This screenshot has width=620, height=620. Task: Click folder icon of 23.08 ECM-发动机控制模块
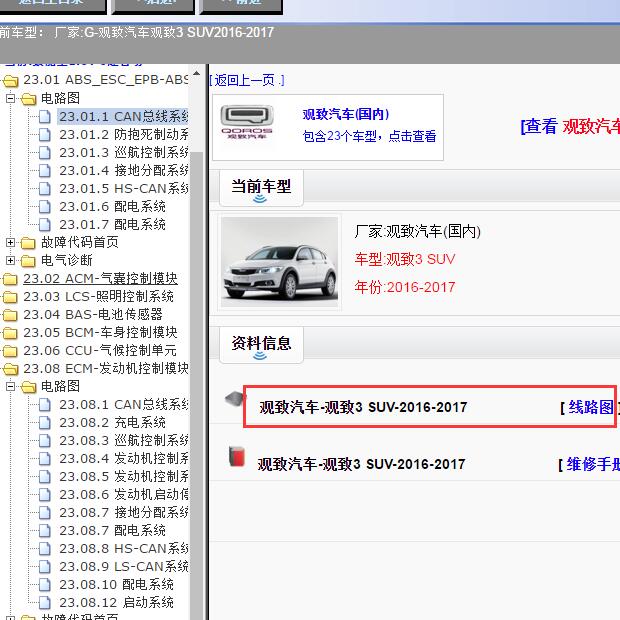tap(11, 369)
